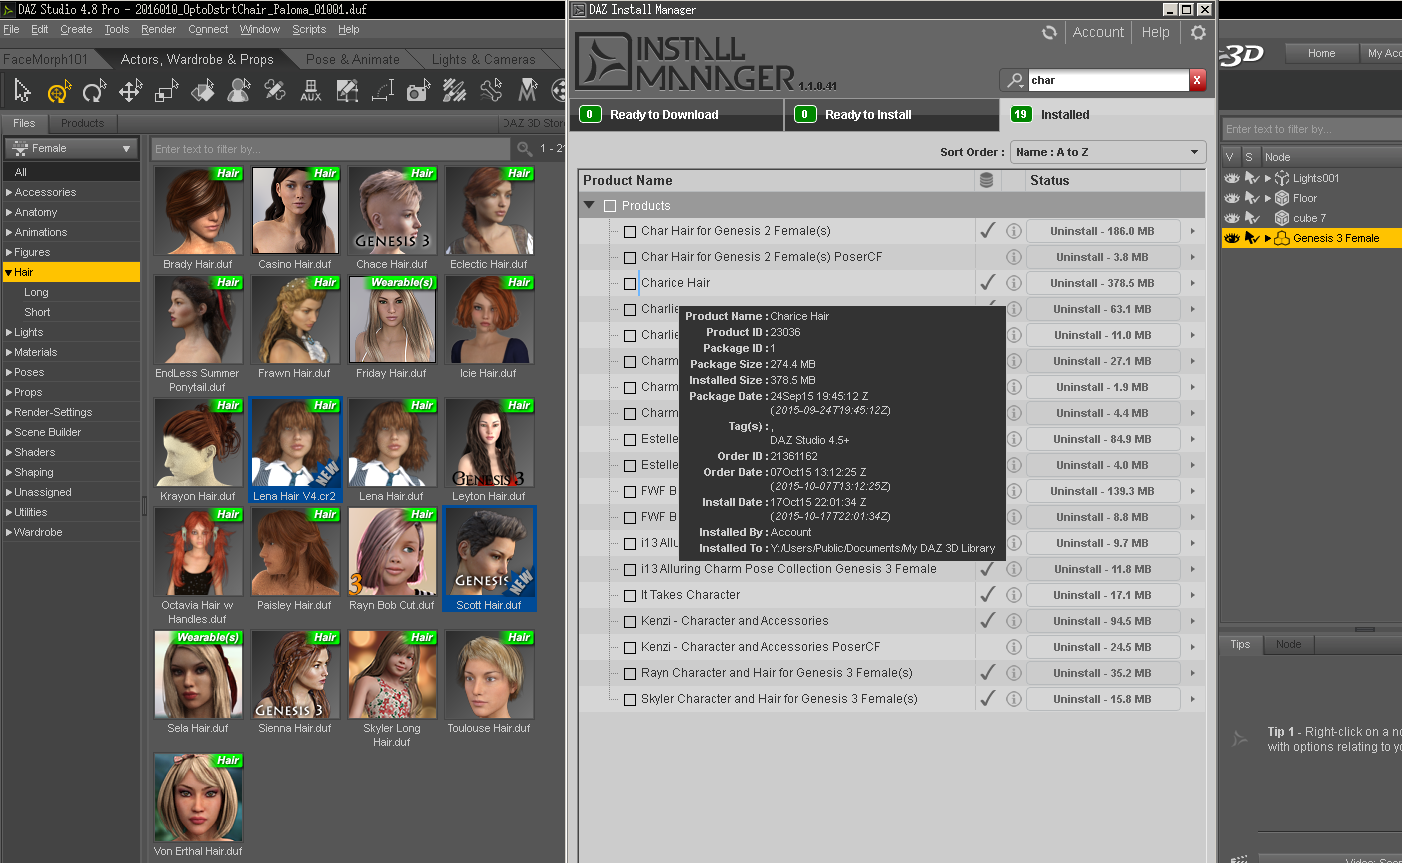Expand the Poses category in tree
1402x863 pixels.
click(9, 372)
